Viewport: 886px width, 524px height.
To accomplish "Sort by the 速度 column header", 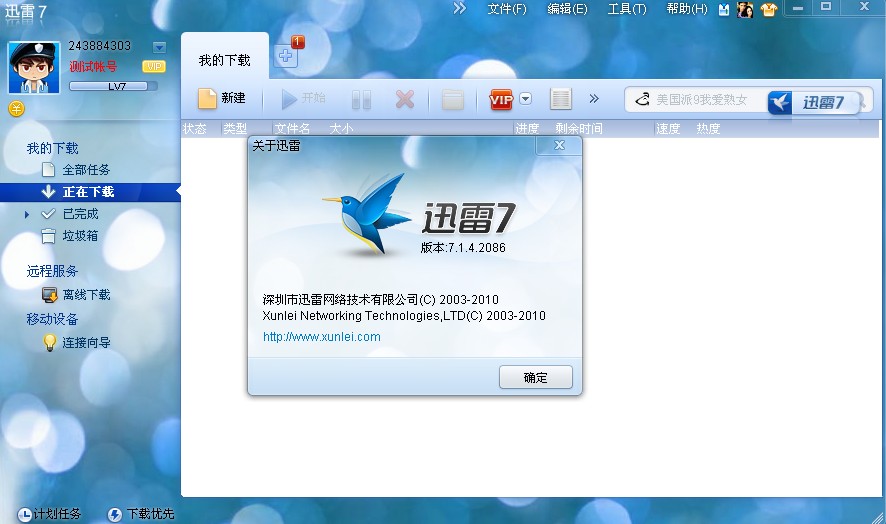I will point(668,129).
